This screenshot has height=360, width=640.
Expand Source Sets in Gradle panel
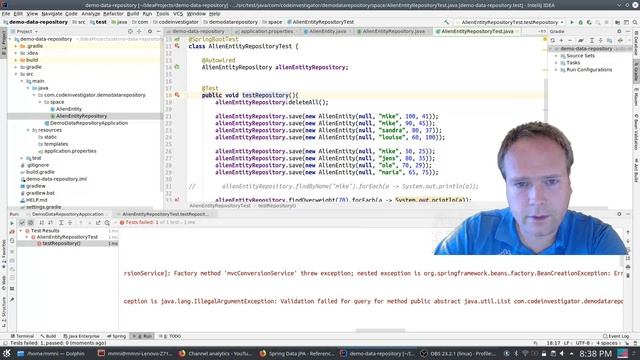[556, 56]
